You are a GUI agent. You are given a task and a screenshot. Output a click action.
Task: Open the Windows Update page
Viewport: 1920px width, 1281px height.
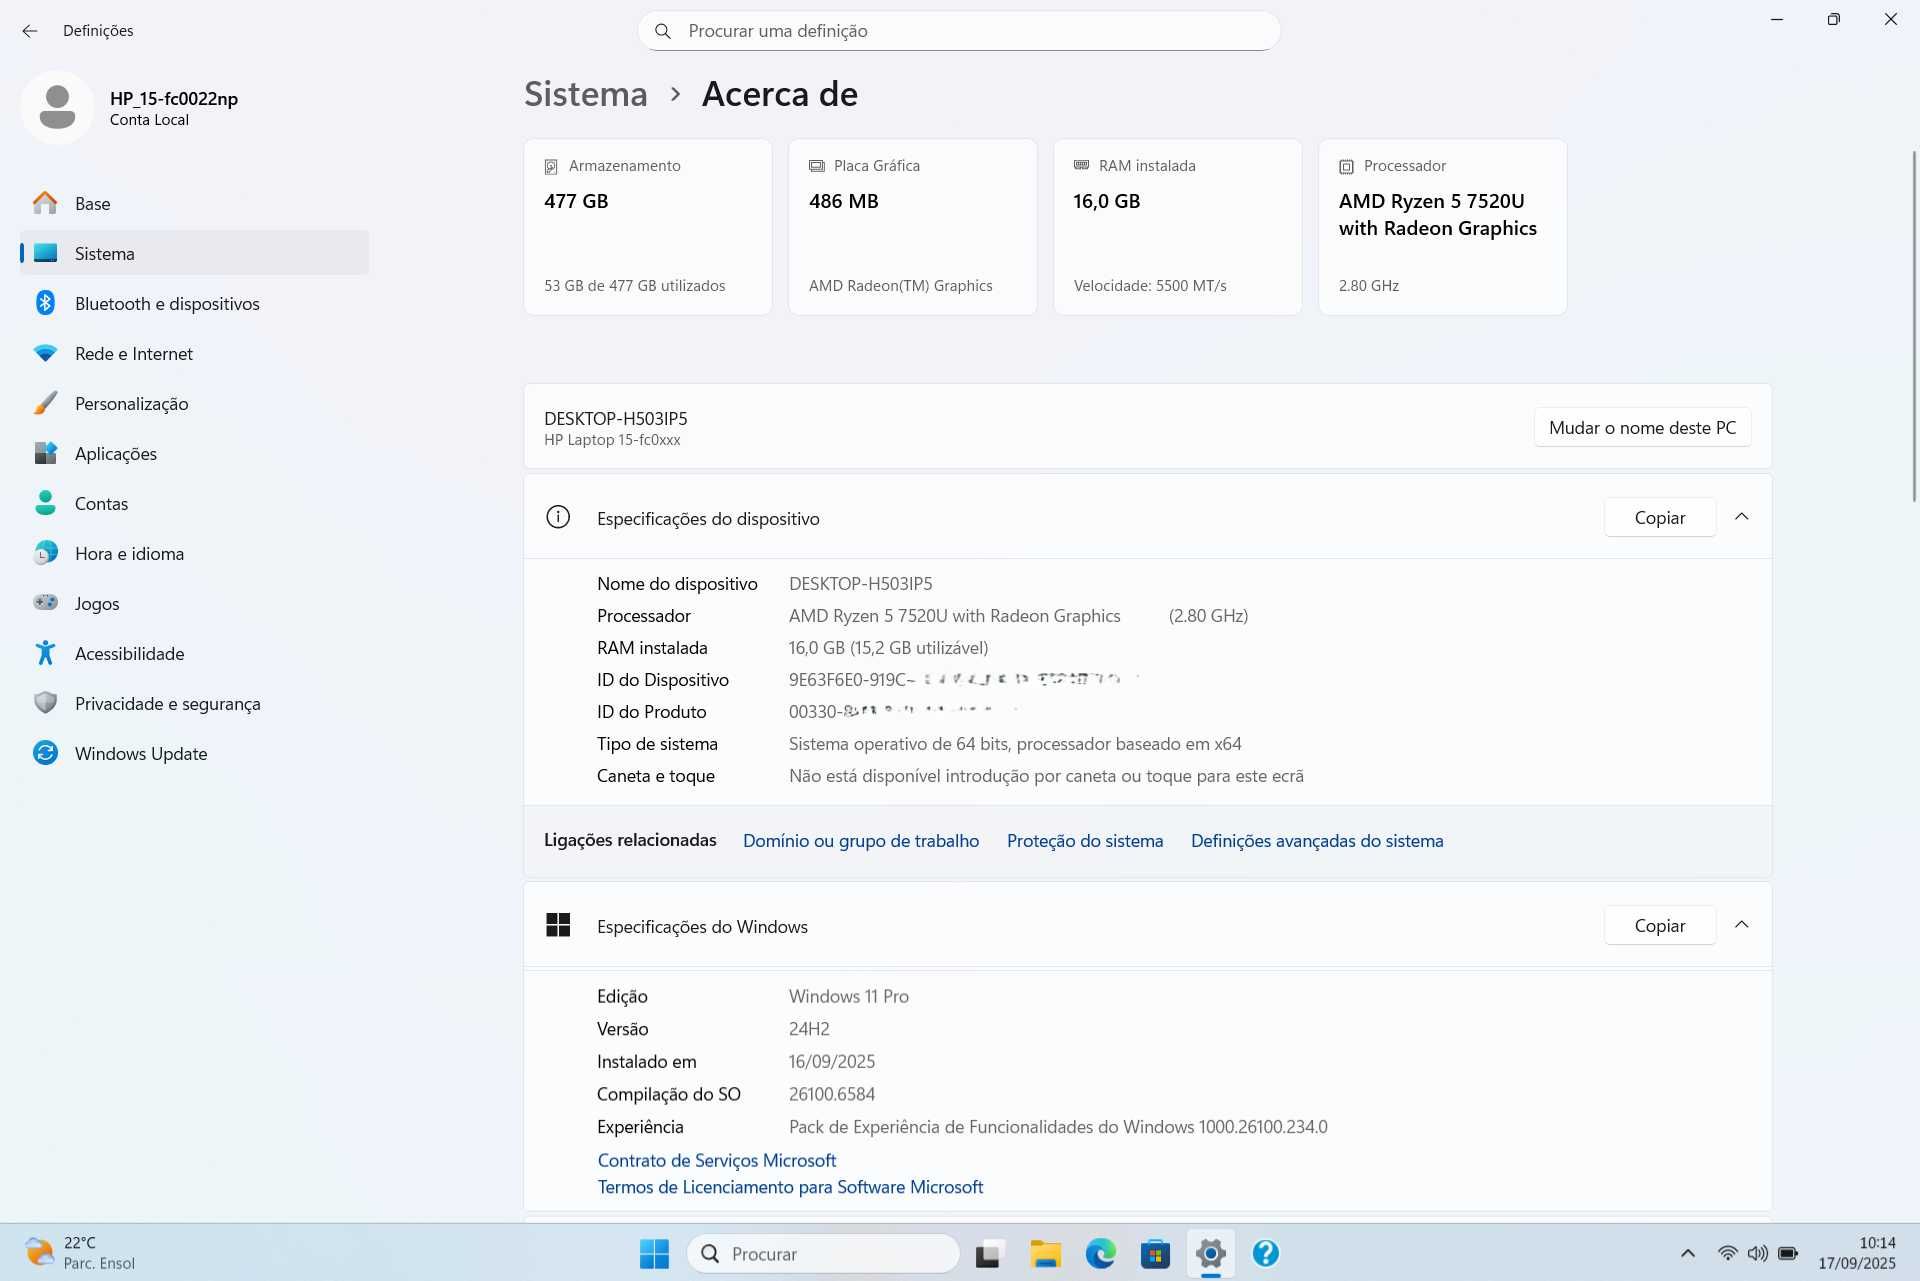[x=195, y=753]
